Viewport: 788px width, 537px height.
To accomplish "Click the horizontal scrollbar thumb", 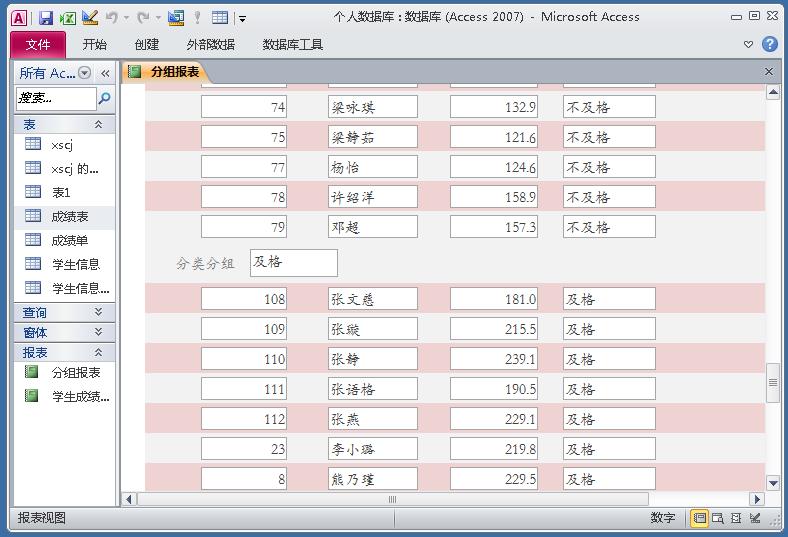I will (x=392, y=499).
